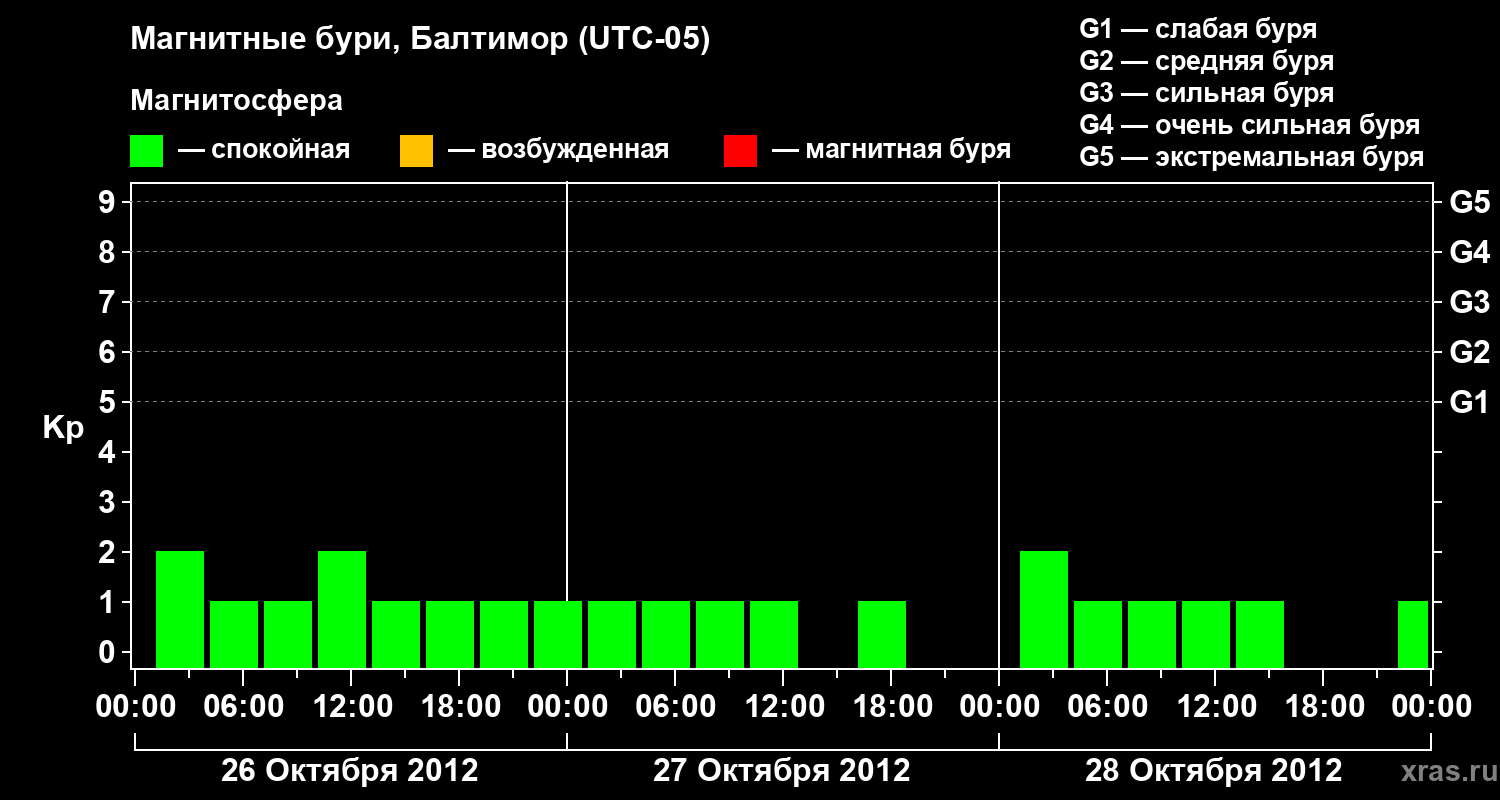
Task: Click the '26 Октября 2012' date label
Action: [x=350, y=771]
